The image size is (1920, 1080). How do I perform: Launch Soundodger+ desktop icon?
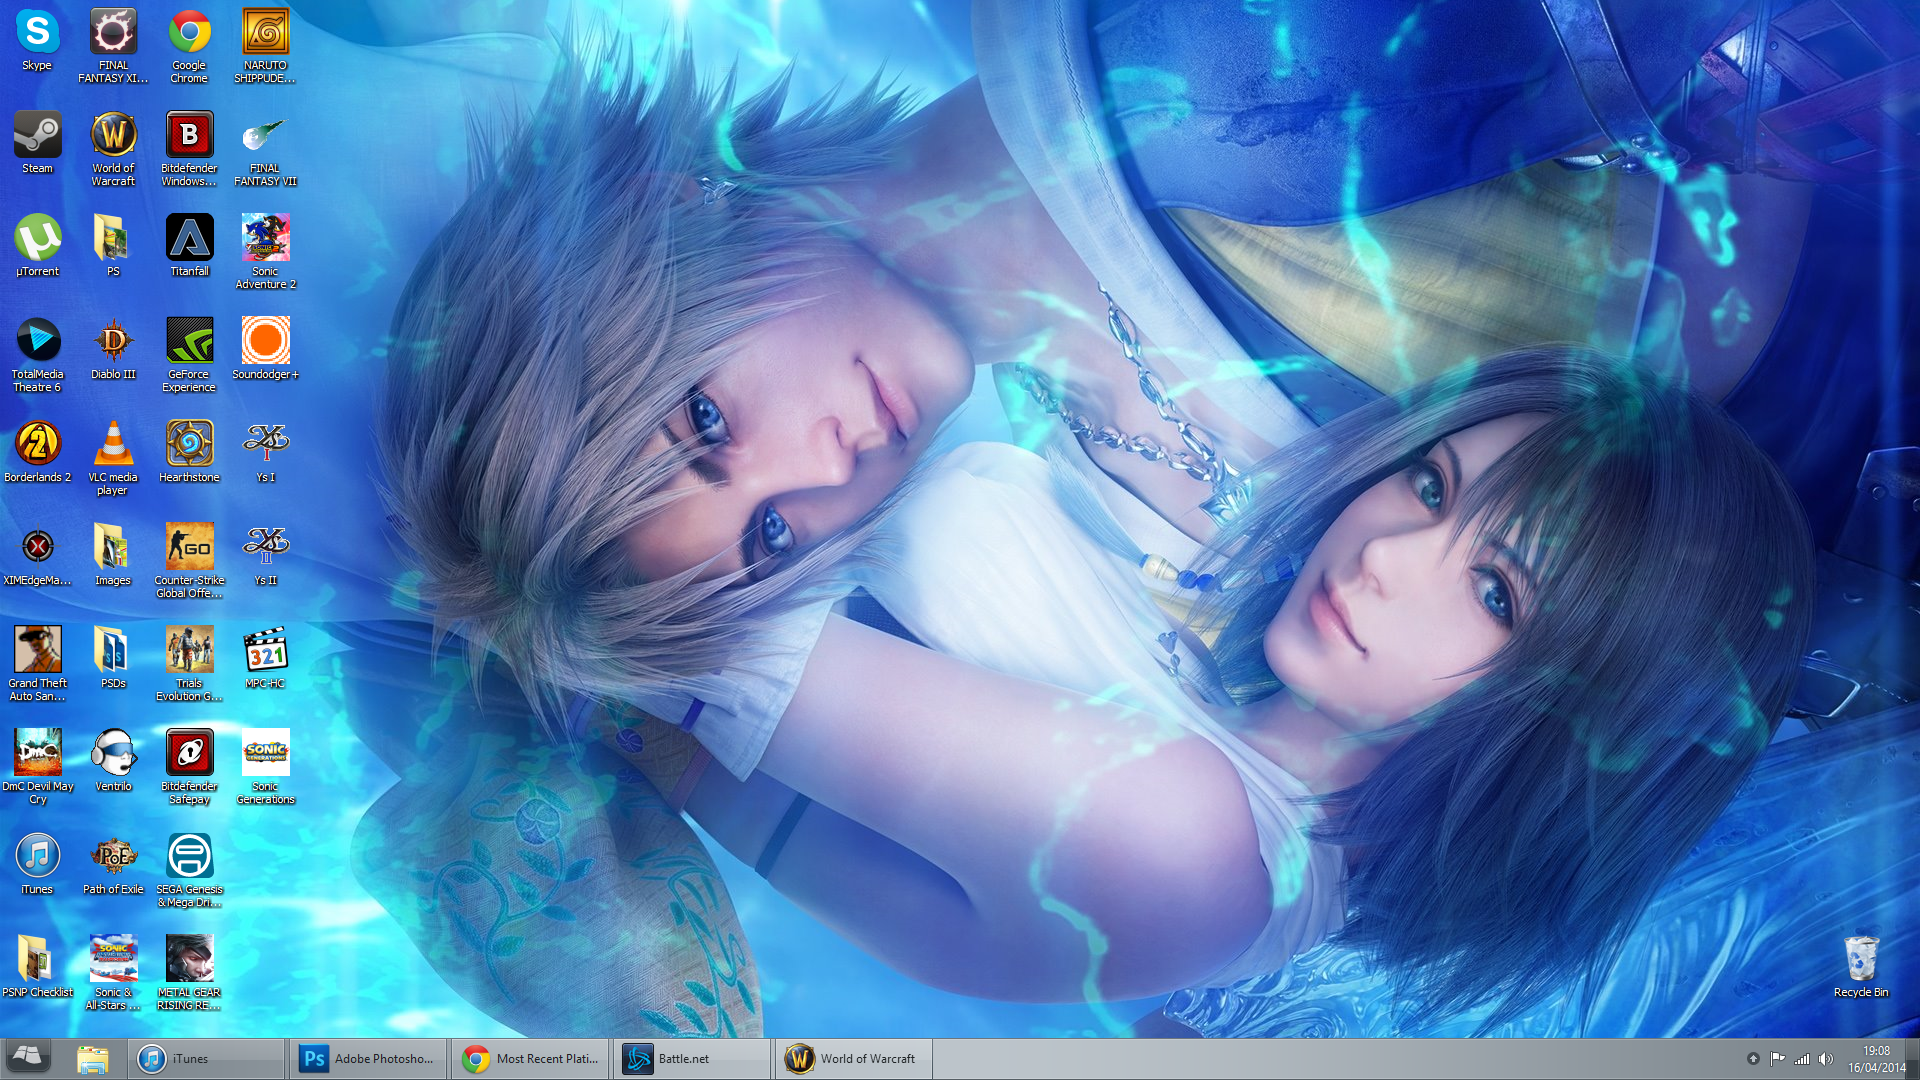(265, 349)
